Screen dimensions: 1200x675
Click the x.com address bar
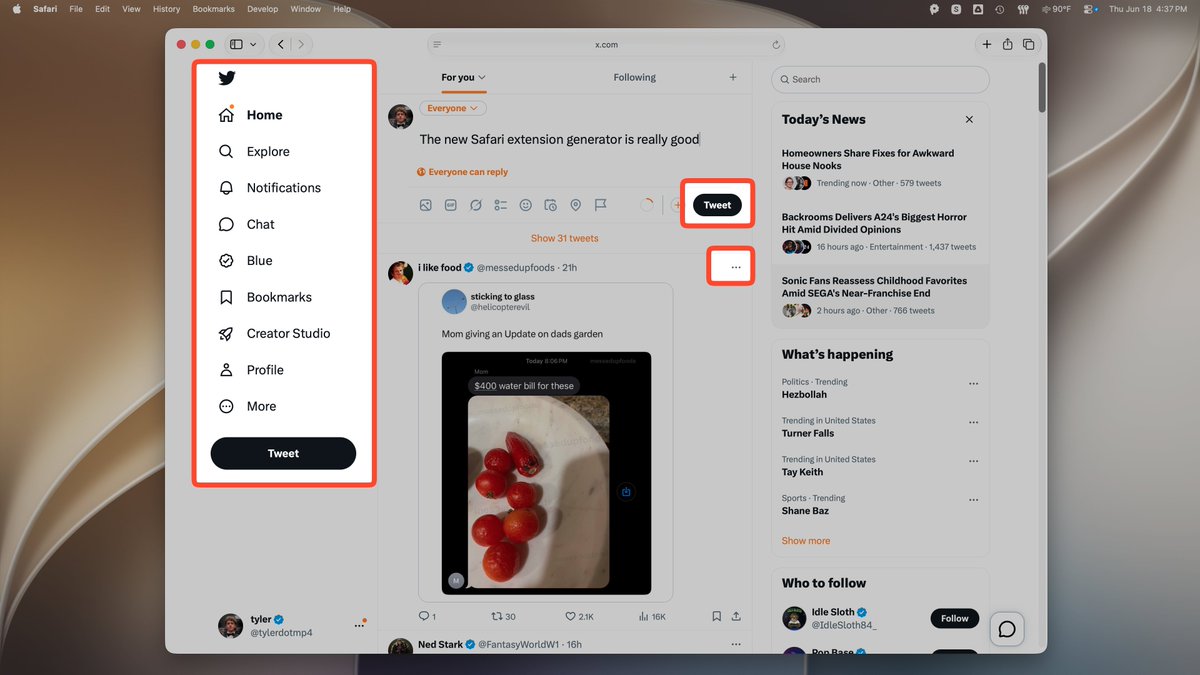606,45
